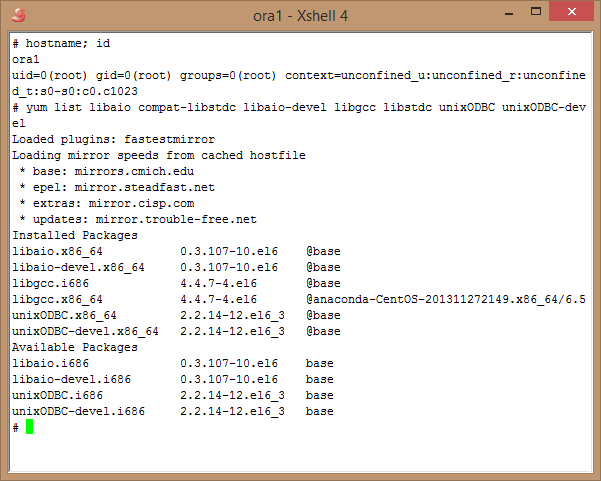
Task: Click the unixODBC-devel.x86_64 package entry
Action: [x=85, y=332]
